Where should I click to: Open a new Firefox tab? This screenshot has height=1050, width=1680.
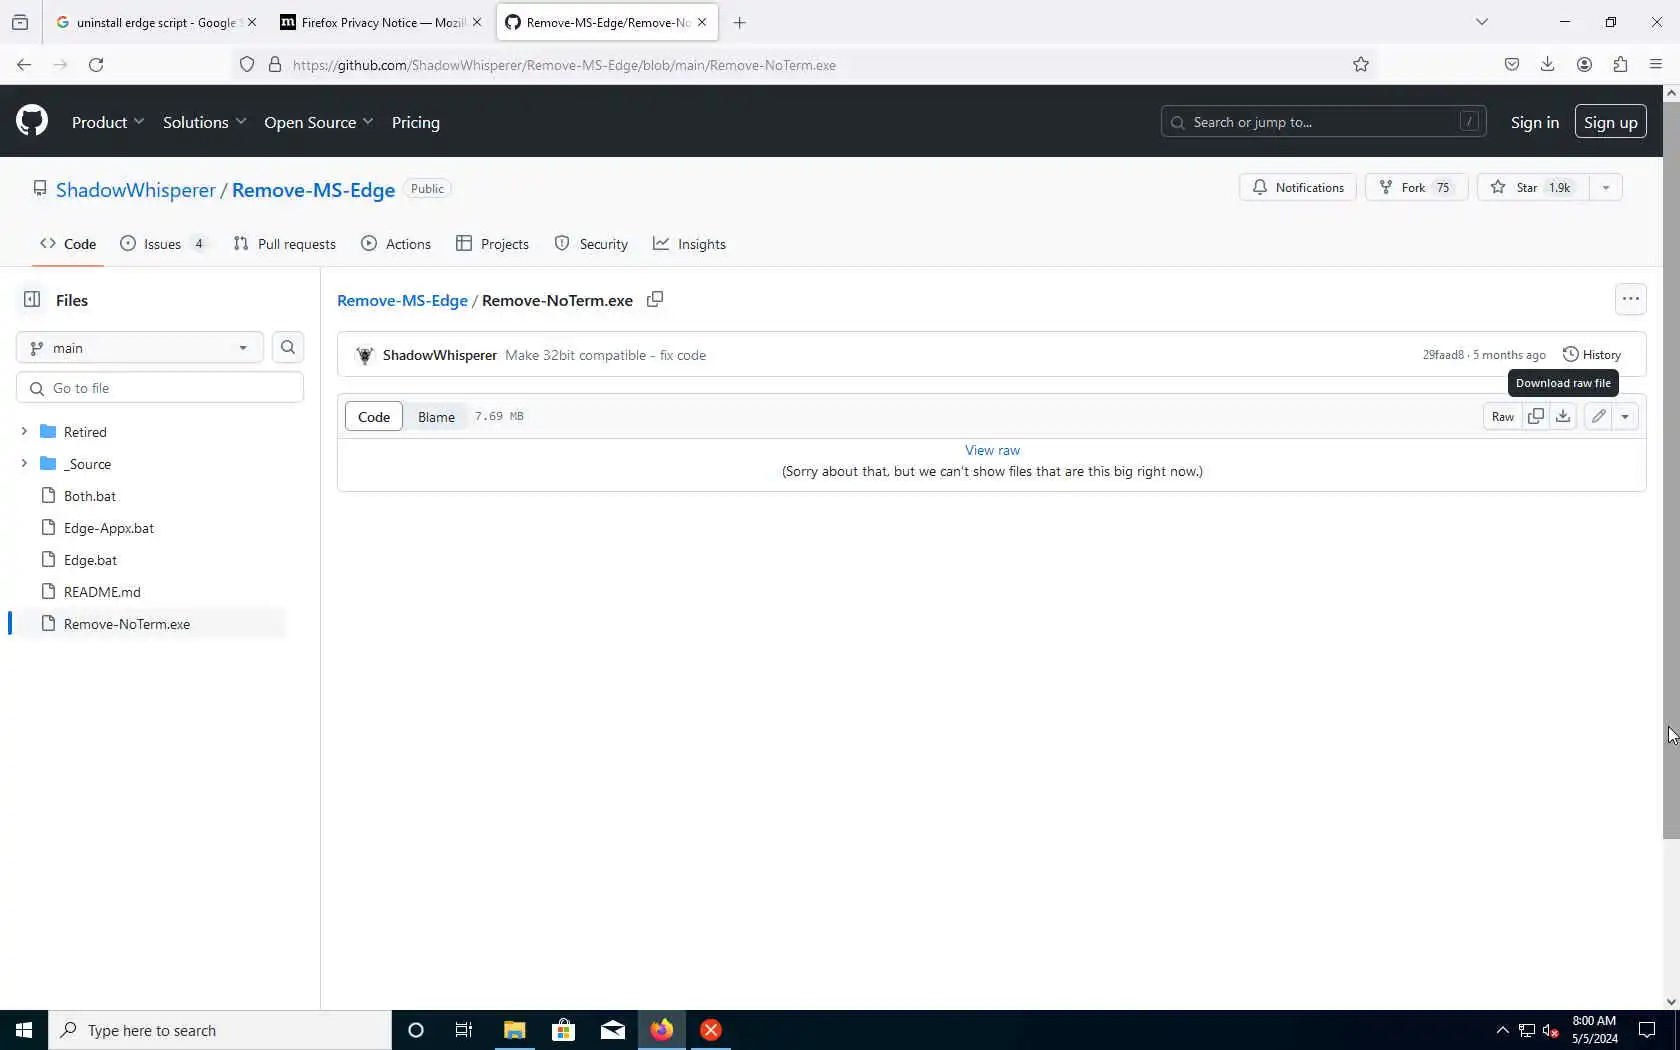point(740,22)
